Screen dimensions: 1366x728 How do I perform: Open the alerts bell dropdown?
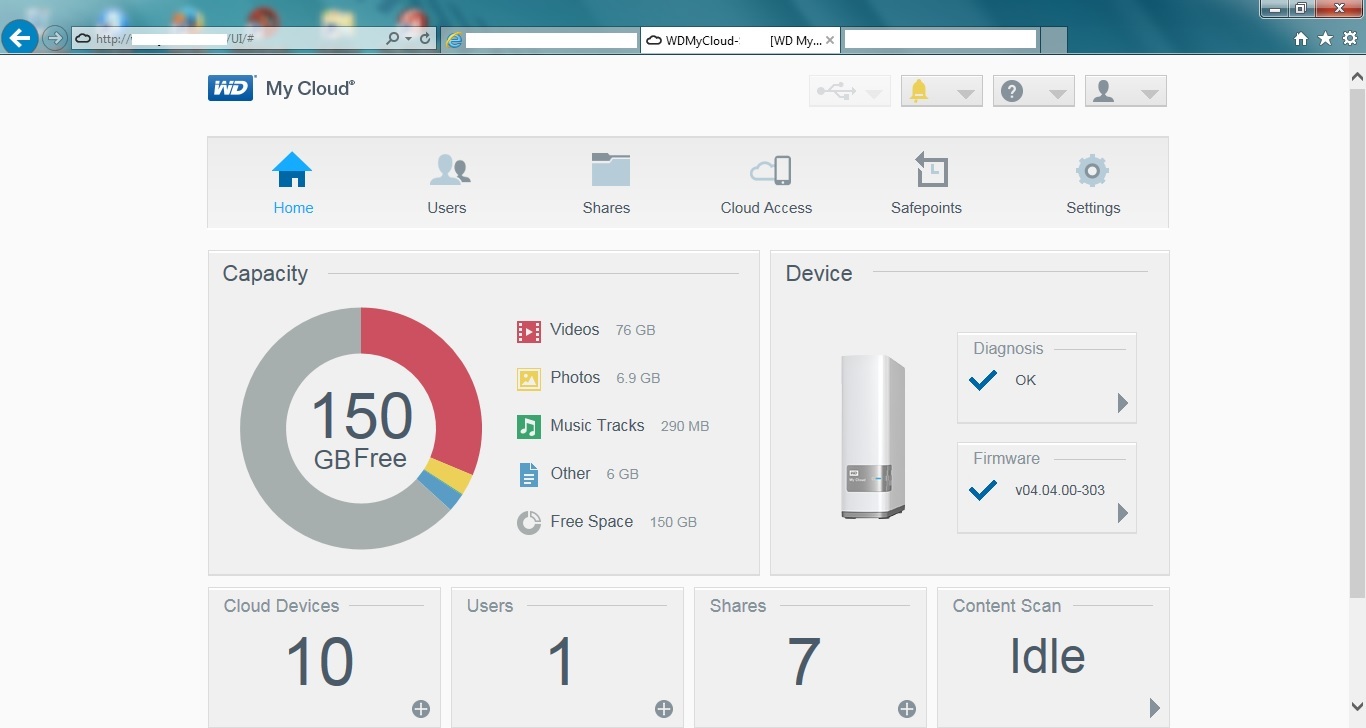[x=942, y=91]
